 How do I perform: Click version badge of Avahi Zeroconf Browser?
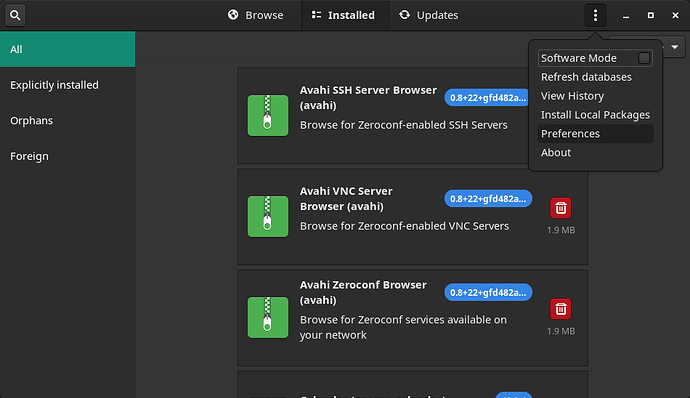tap(488, 292)
